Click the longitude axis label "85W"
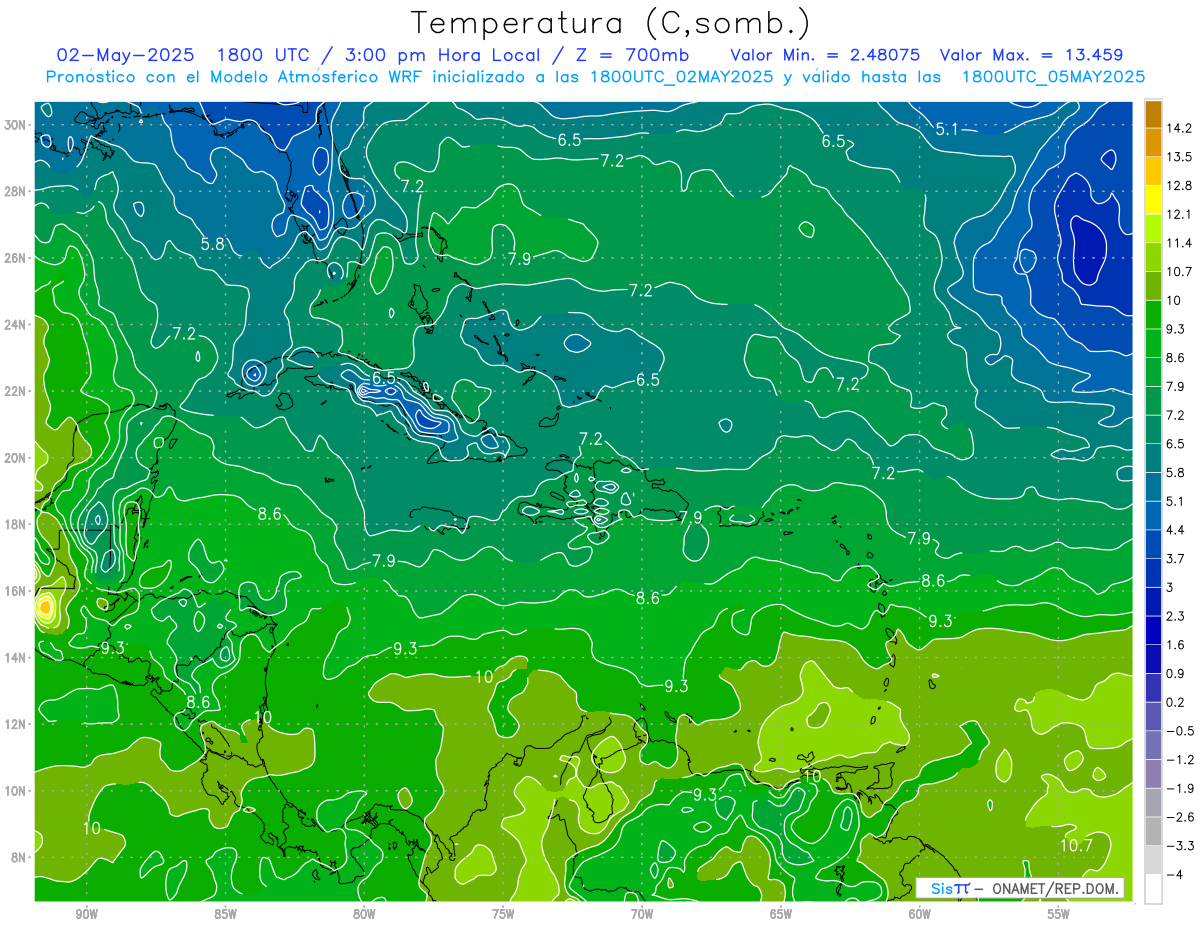Image resolution: width=1200 pixels, height=927 pixels. tap(225, 913)
